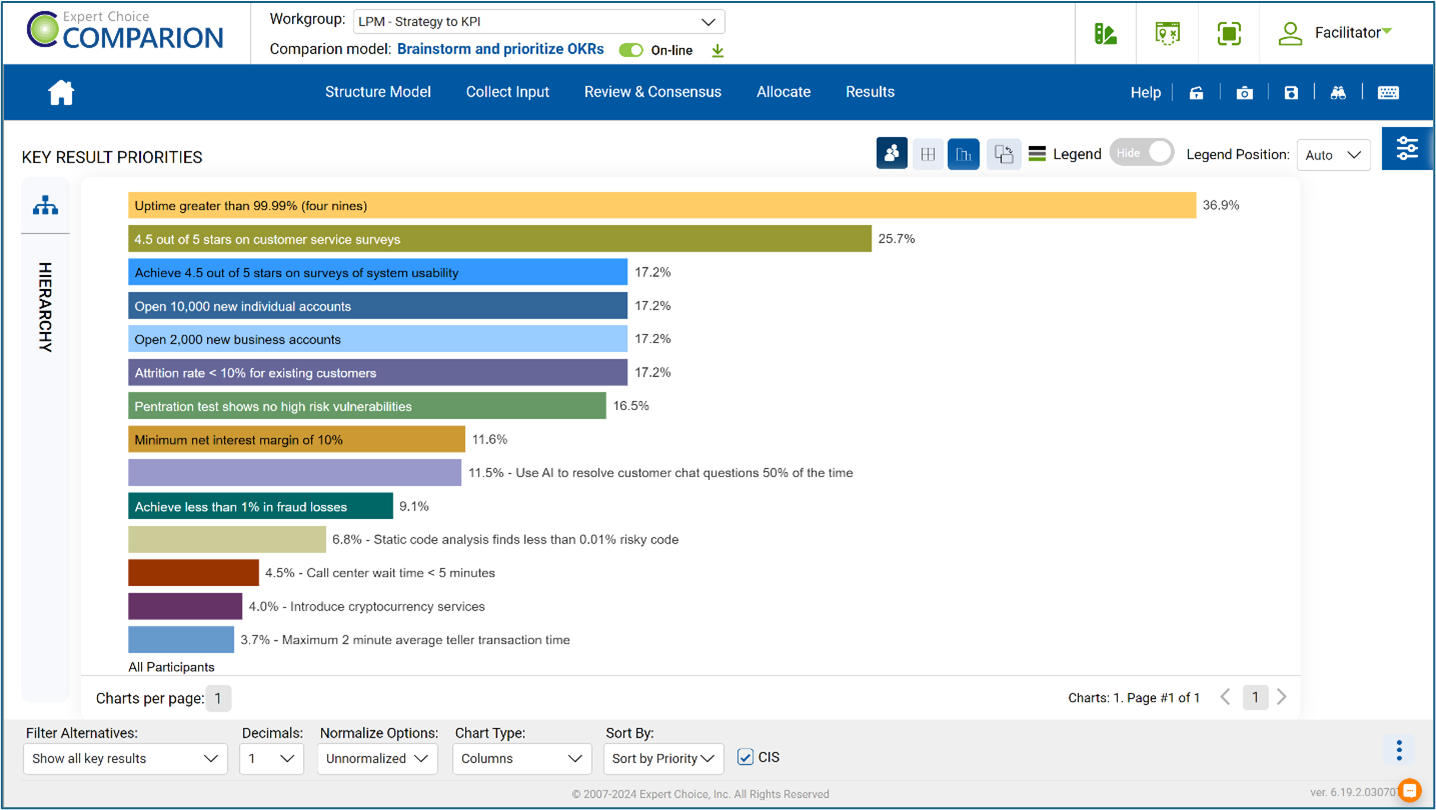This screenshot has width=1436, height=810.
Task: Open the Hierarchy sidebar panel
Action: [x=45, y=205]
